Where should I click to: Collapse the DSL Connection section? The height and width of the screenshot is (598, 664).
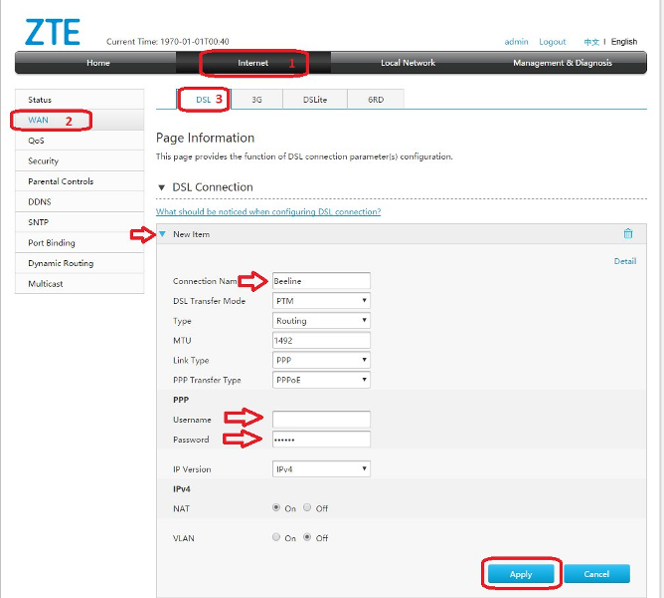162,188
